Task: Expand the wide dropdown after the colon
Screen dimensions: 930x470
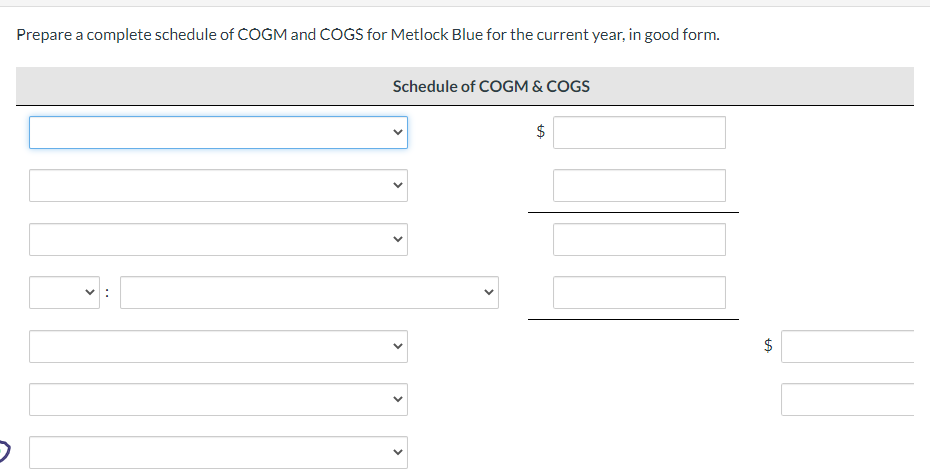Action: (x=309, y=292)
